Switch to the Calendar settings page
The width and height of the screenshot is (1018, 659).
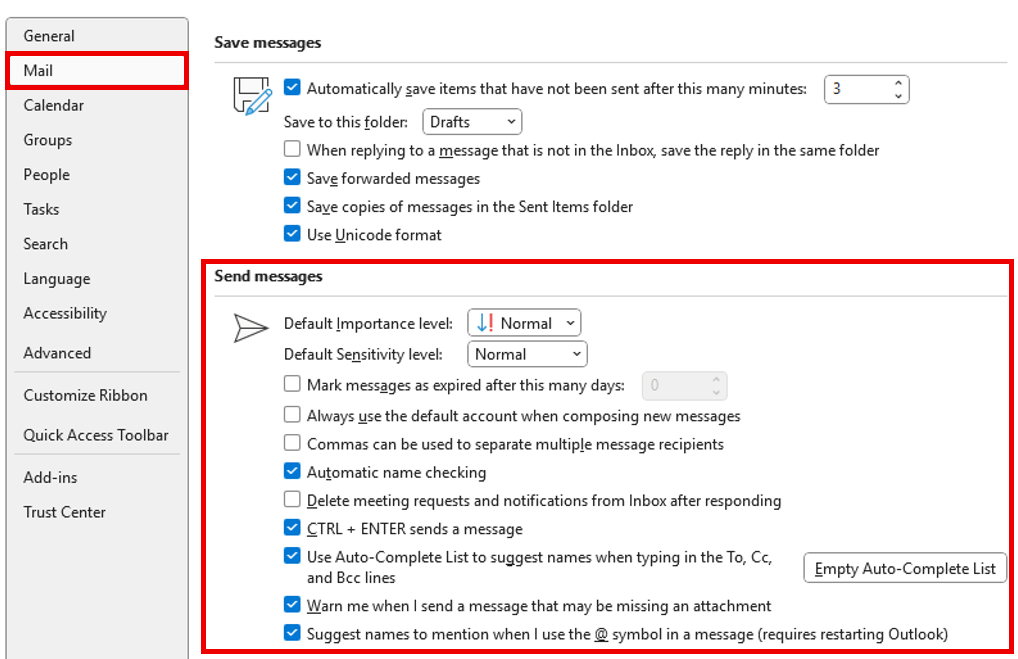pyautogui.click(x=53, y=105)
